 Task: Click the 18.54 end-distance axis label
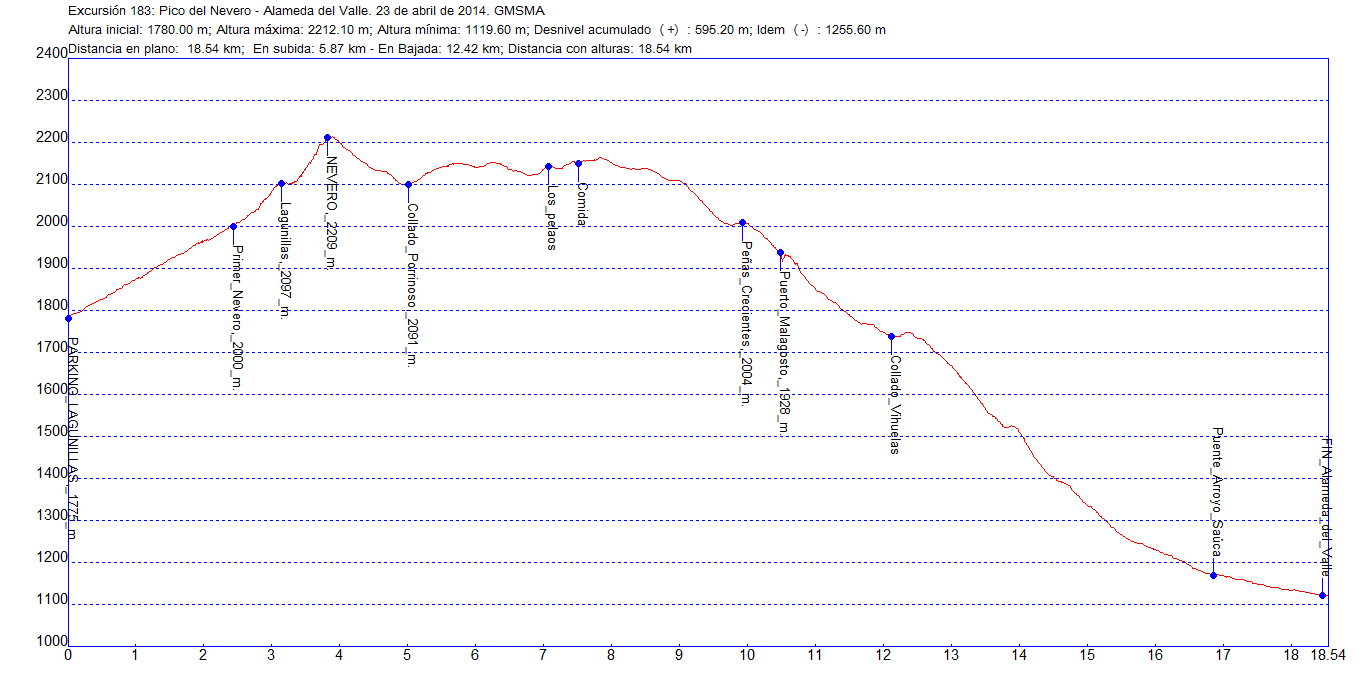(1328, 655)
